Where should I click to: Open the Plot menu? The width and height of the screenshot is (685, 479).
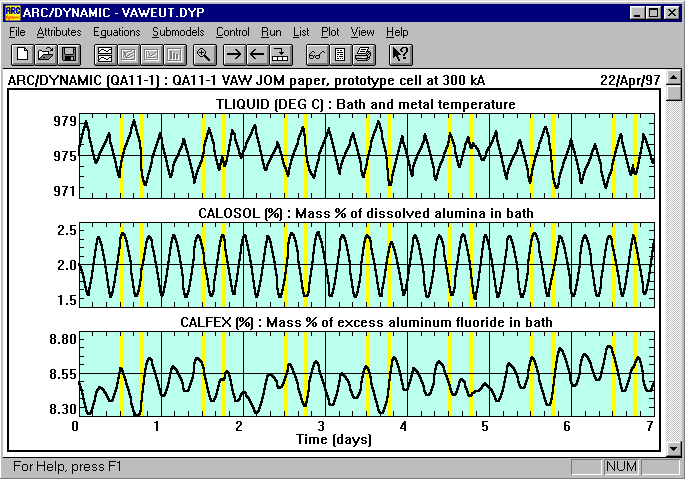pyautogui.click(x=330, y=32)
